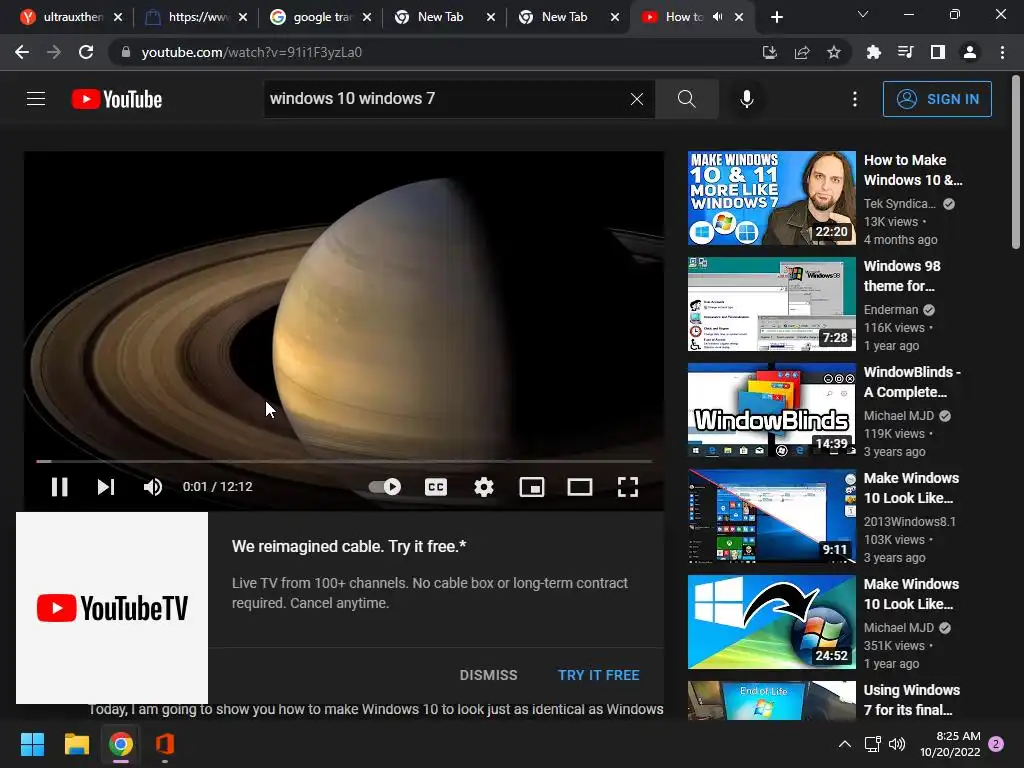Image resolution: width=1024 pixels, height=768 pixels.
Task: Open a new browser tab
Action: click(x=776, y=17)
